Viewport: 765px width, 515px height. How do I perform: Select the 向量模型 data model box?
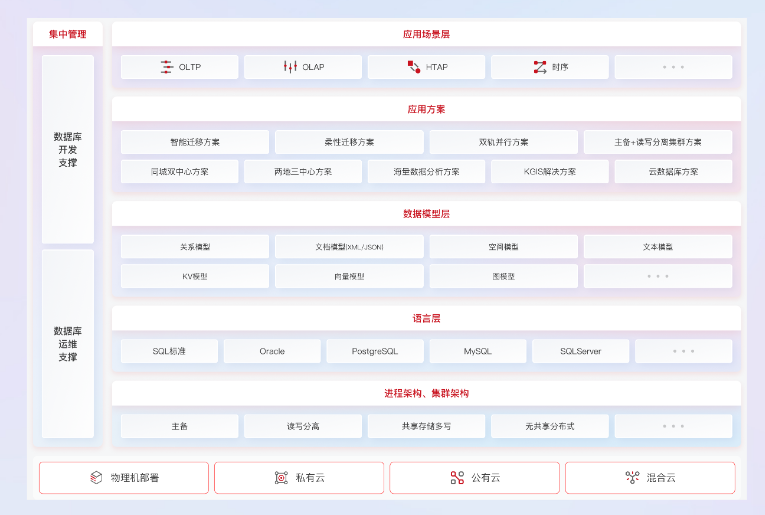(x=349, y=276)
